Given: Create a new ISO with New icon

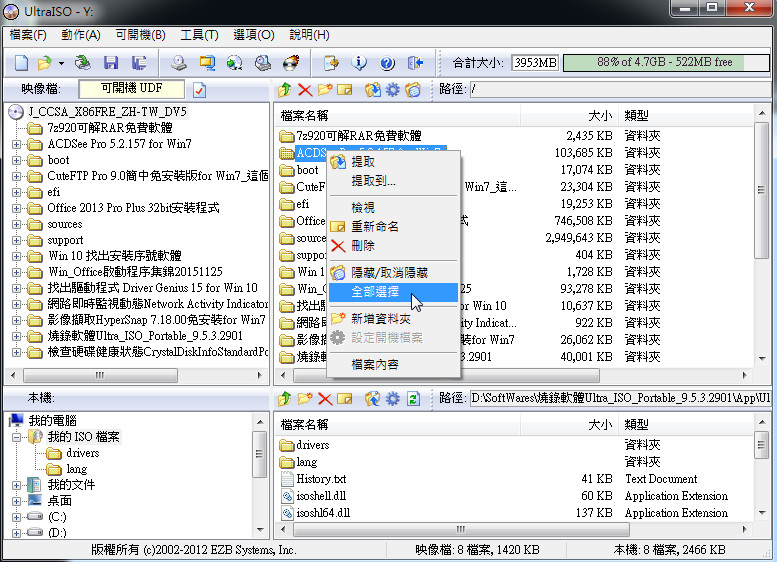Looking at the screenshot, I should pos(21,63).
